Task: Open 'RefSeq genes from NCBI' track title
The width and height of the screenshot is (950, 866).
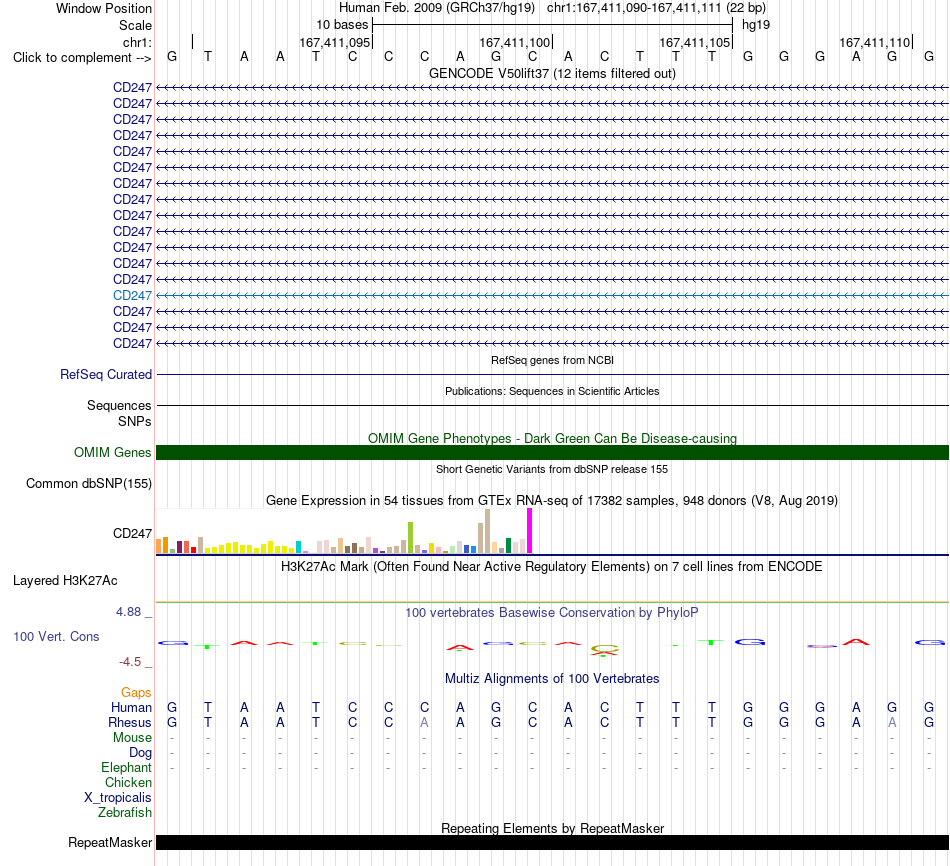Action: pyautogui.click(x=552, y=360)
